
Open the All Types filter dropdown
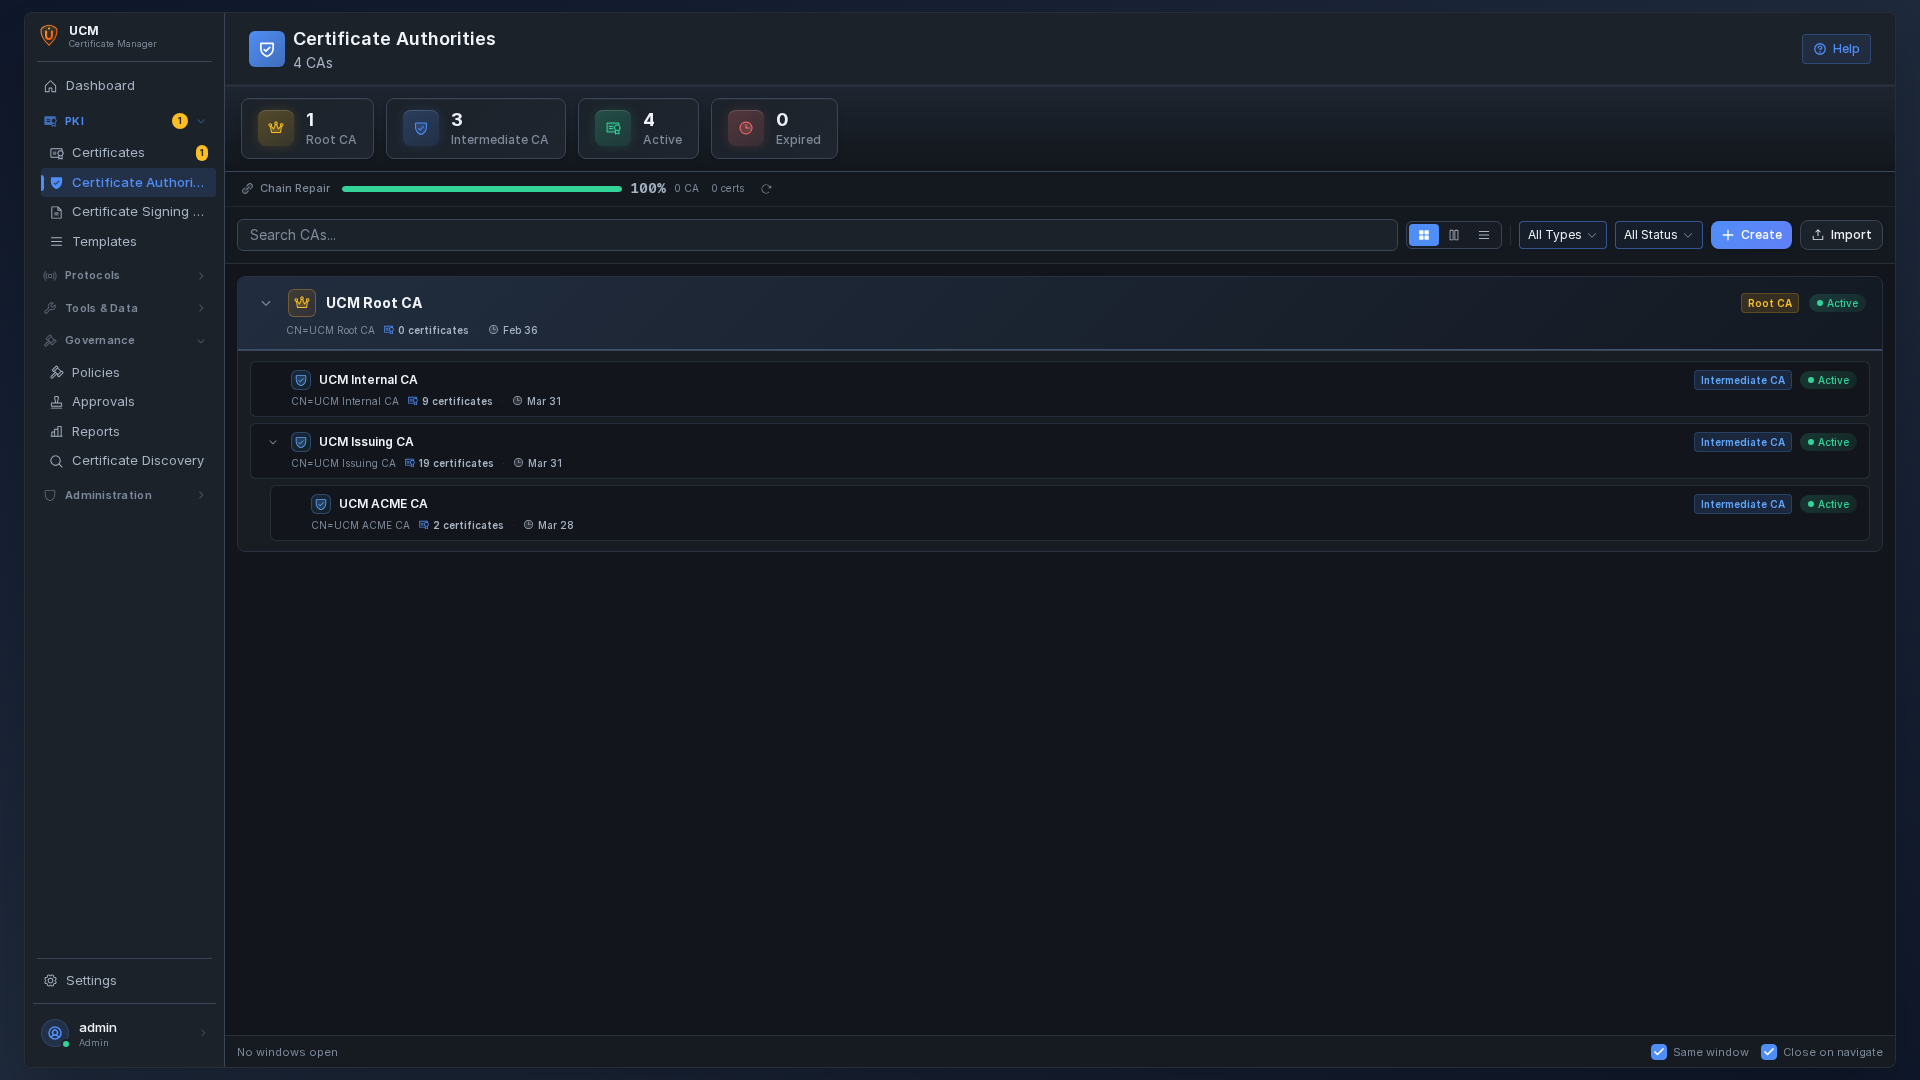[1562, 235]
